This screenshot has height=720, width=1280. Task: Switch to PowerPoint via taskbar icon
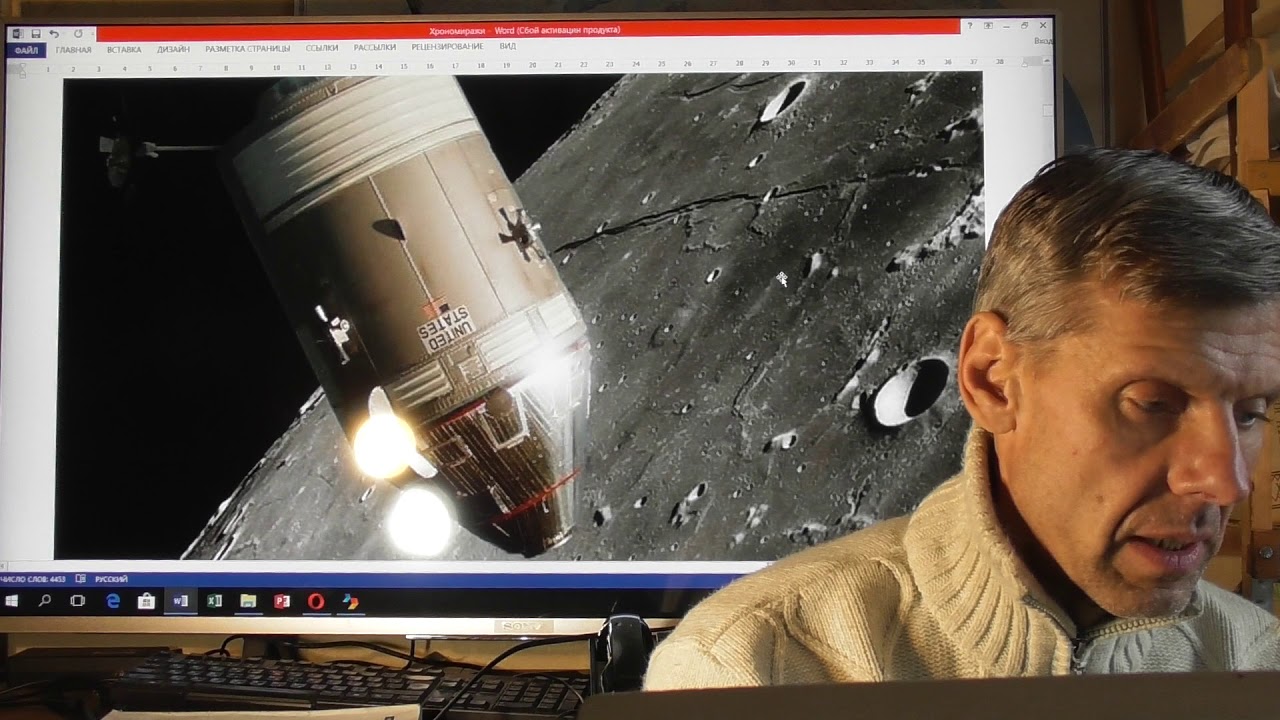coord(282,601)
